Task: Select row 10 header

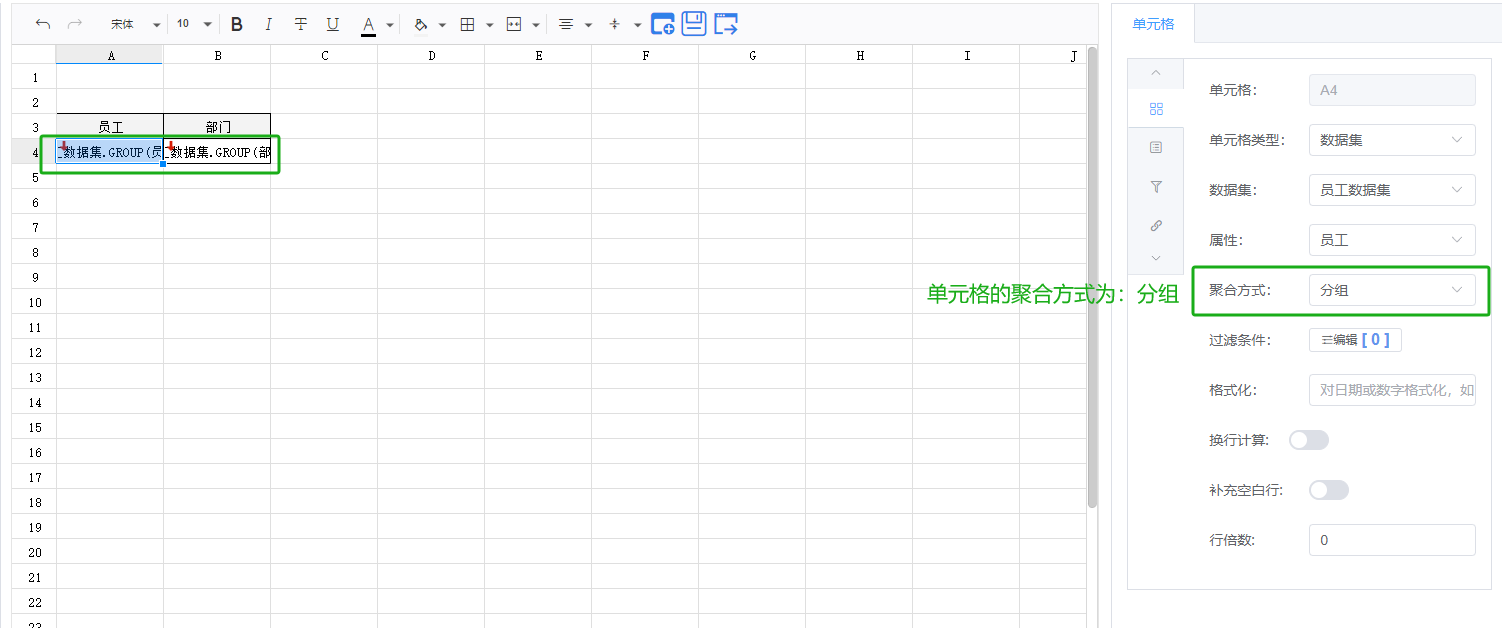Action: point(35,302)
